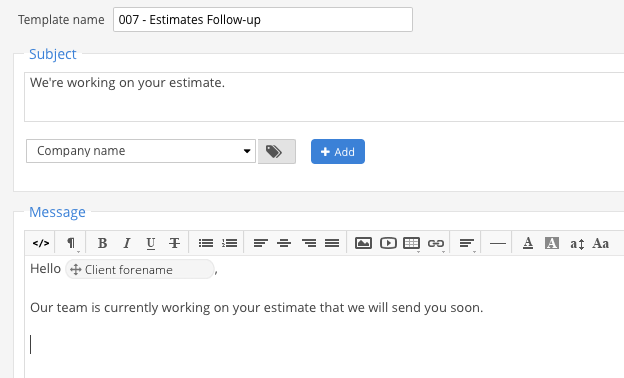Click the Template name input field
The image size is (624, 378).
point(263,19)
